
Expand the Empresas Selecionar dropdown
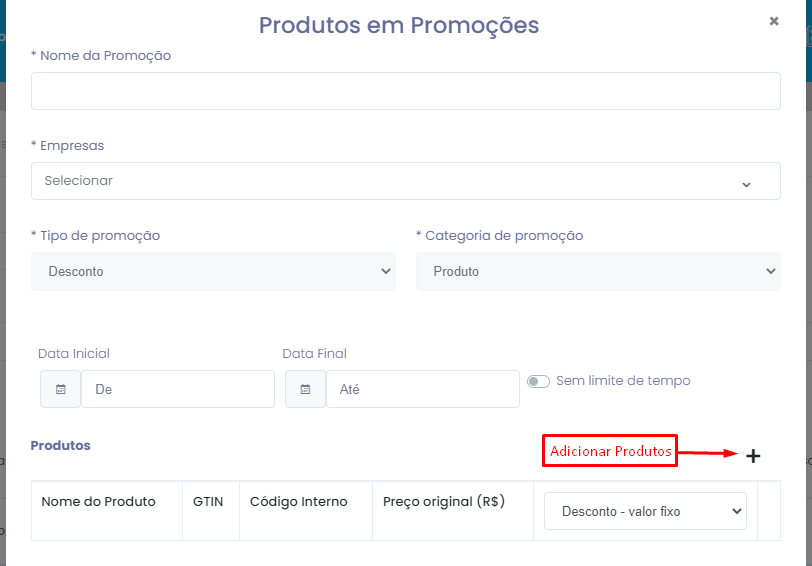pyautogui.click(x=405, y=181)
